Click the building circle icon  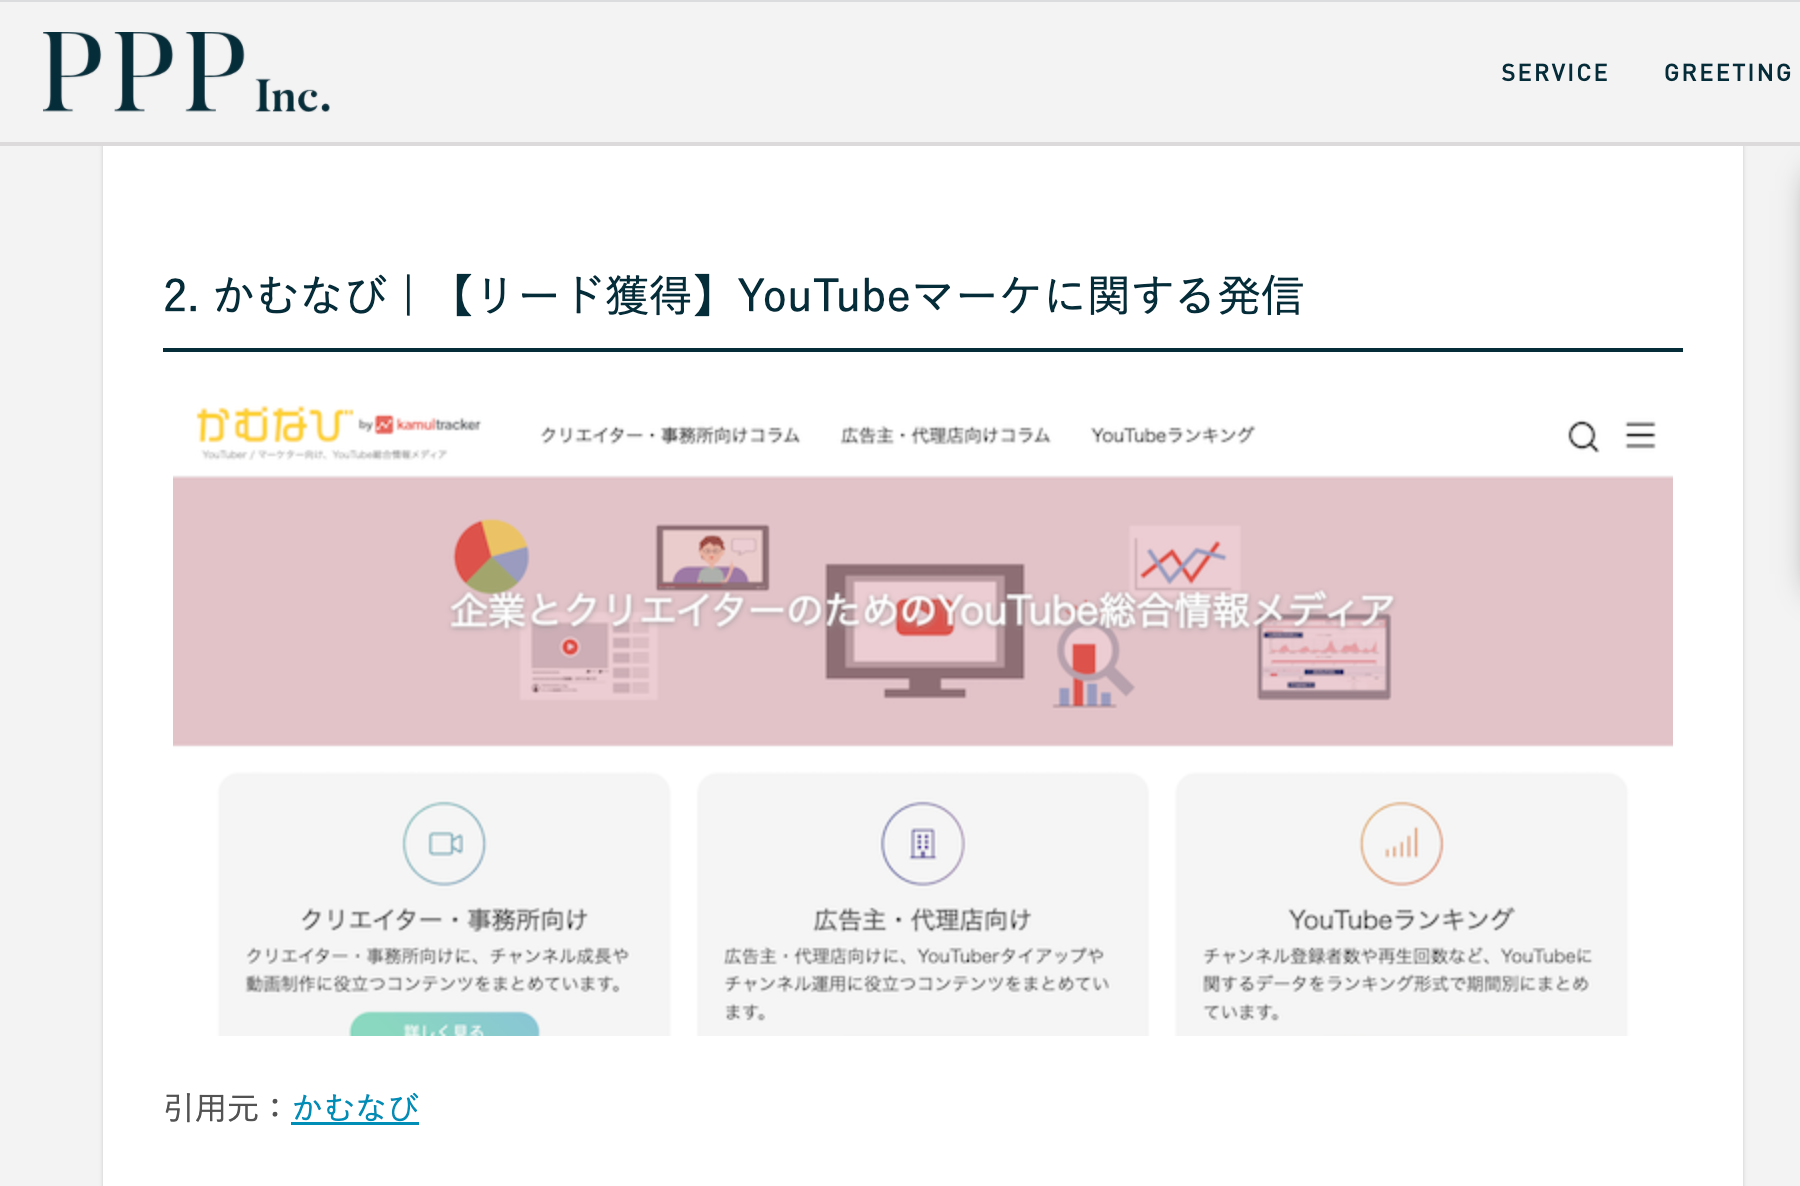point(922,844)
